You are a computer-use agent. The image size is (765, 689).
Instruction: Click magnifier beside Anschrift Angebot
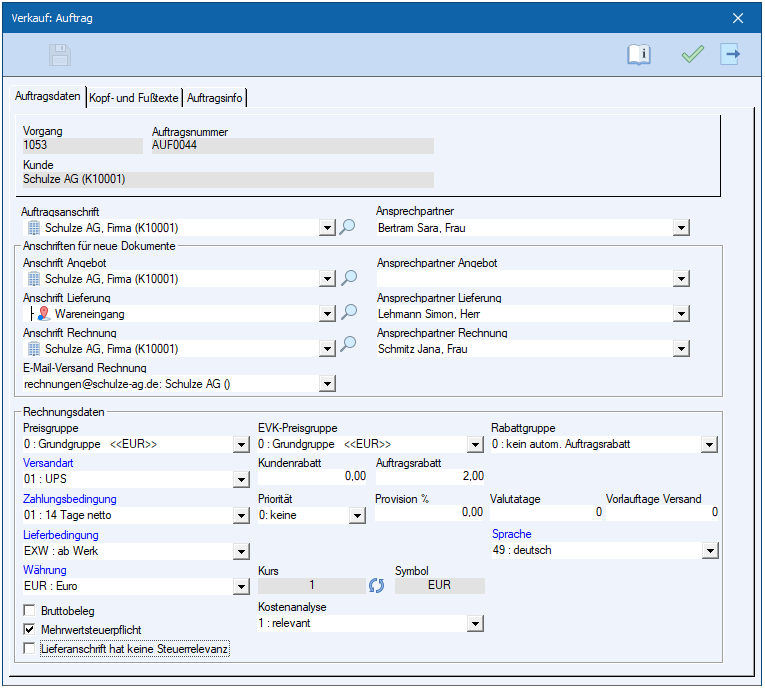coord(348,278)
